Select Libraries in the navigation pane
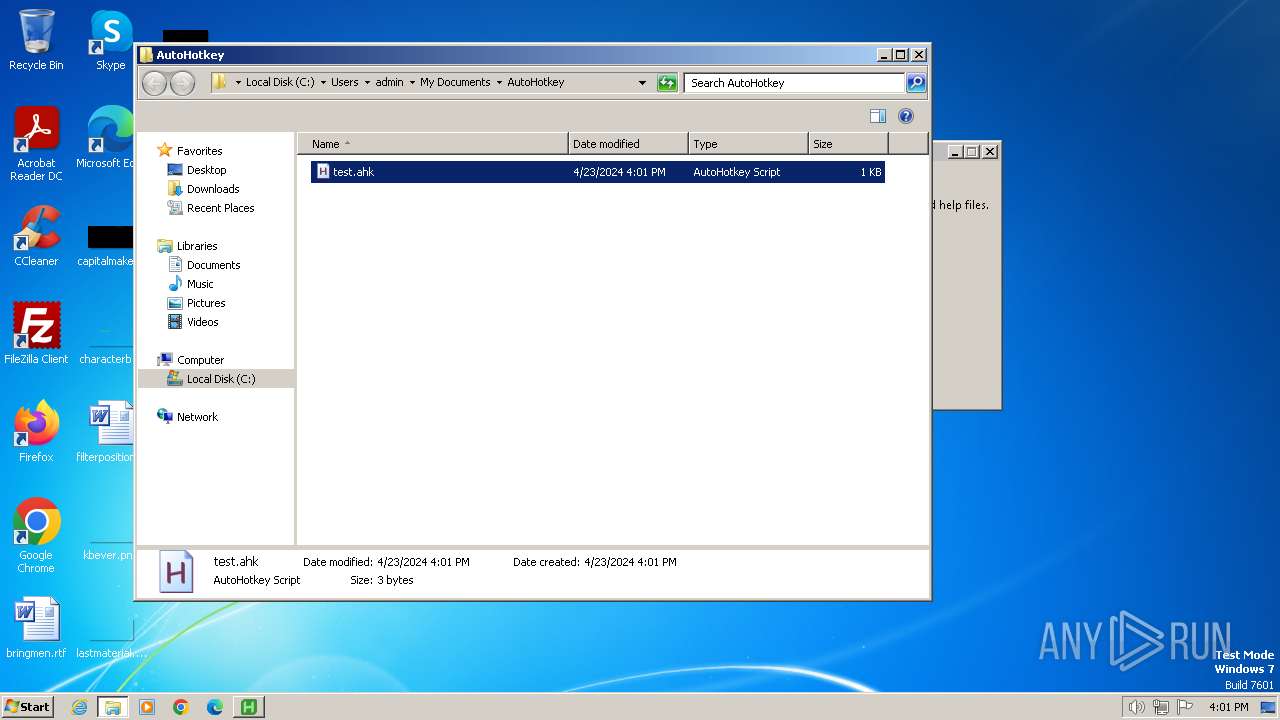This screenshot has height=720, width=1280. pos(197,246)
